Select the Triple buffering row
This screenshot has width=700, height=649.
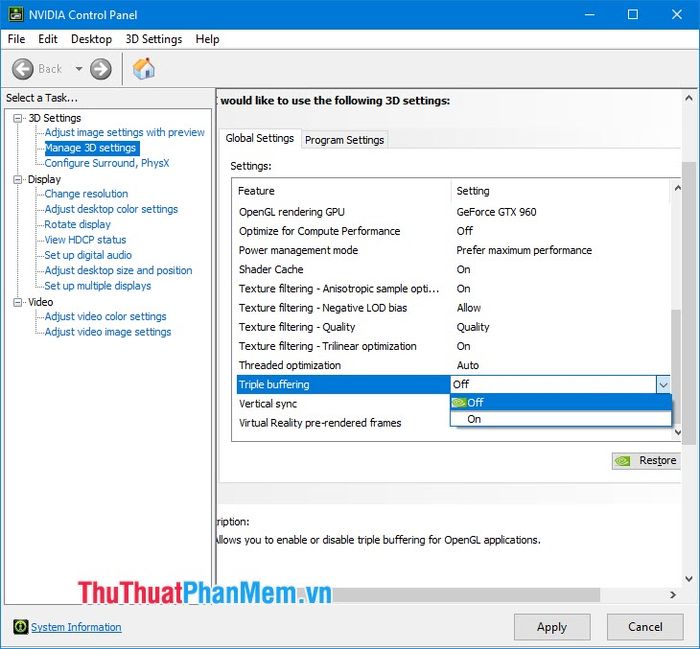tap(343, 384)
